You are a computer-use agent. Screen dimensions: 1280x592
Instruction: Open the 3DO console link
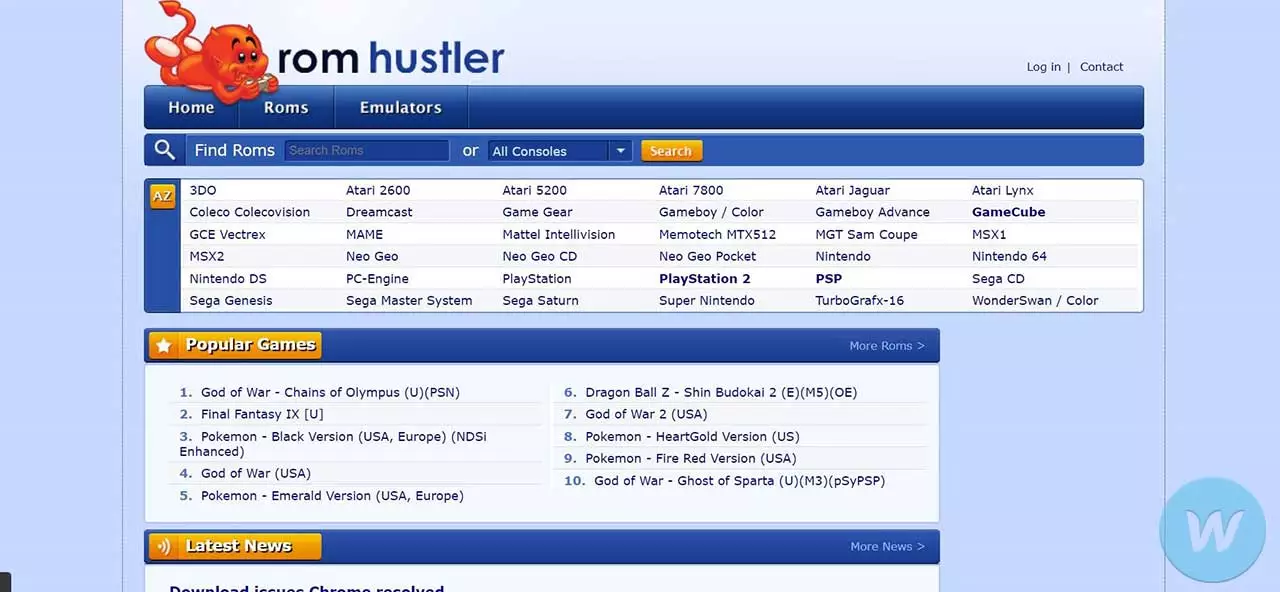point(203,190)
